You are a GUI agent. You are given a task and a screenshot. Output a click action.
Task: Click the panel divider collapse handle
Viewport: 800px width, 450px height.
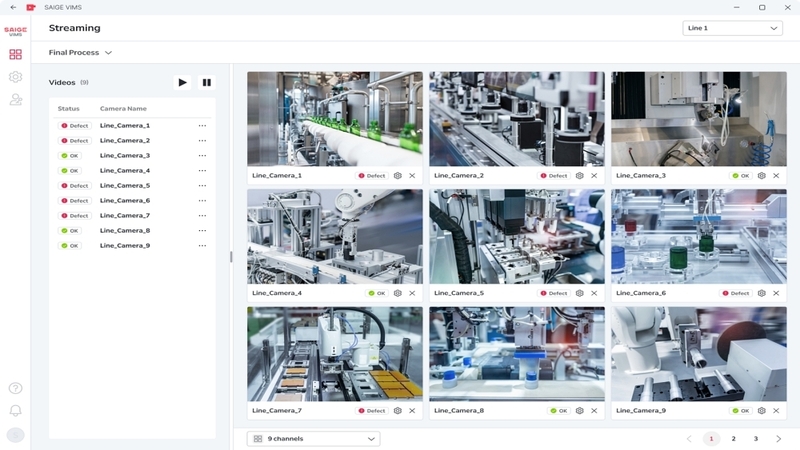[231, 257]
